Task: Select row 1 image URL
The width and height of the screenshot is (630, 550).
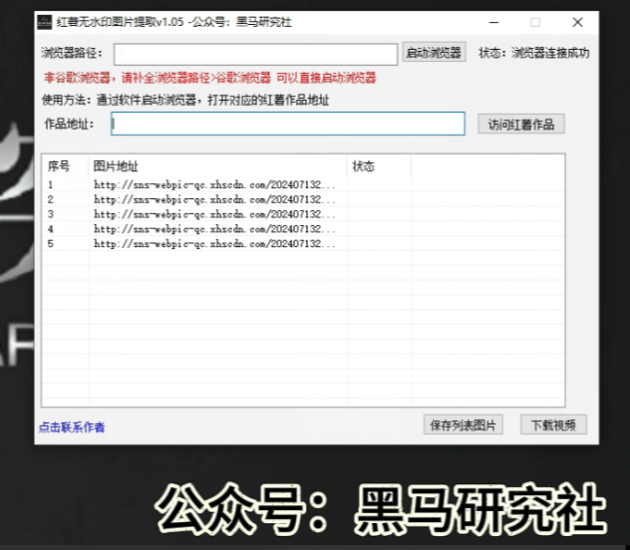Action: 215,184
